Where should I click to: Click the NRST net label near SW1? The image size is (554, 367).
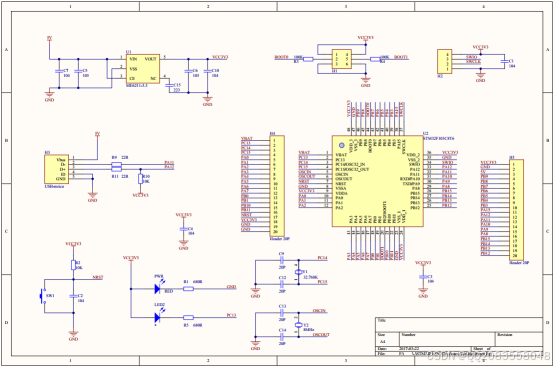(x=98, y=277)
